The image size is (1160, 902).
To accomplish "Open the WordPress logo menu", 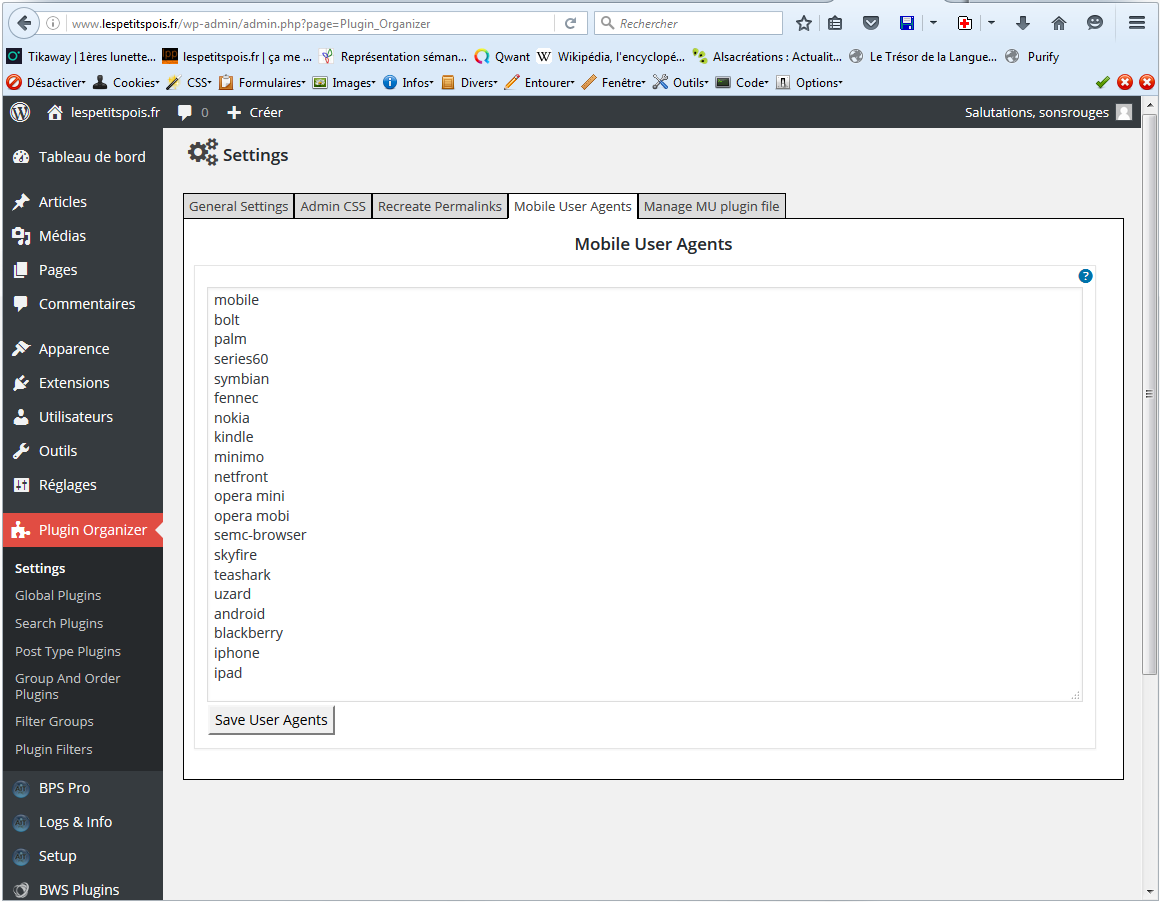I will [20, 112].
